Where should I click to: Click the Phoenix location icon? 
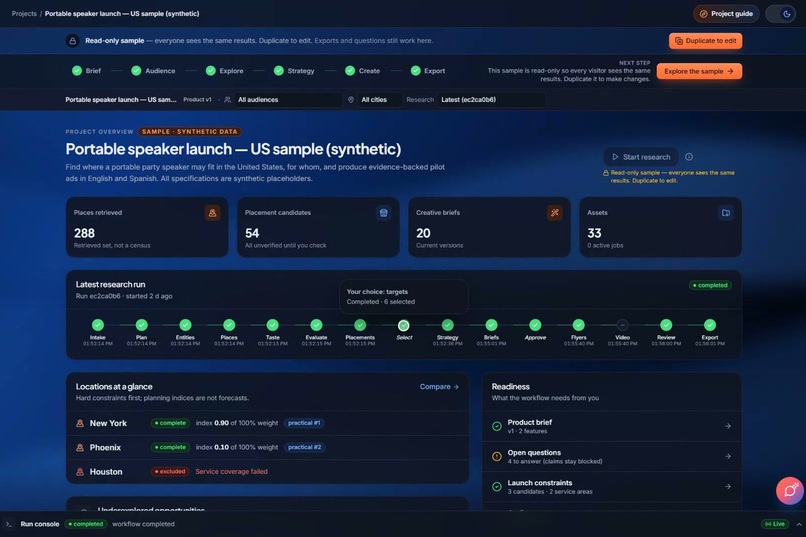coord(80,448)
